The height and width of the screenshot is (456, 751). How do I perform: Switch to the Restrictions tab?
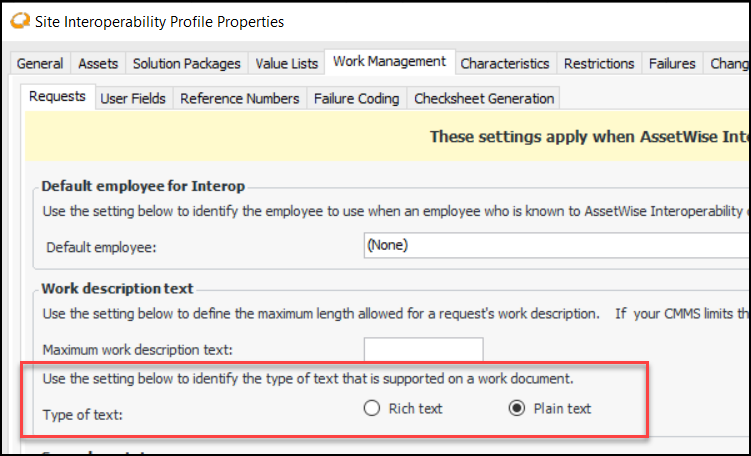[x=599, y=63]
